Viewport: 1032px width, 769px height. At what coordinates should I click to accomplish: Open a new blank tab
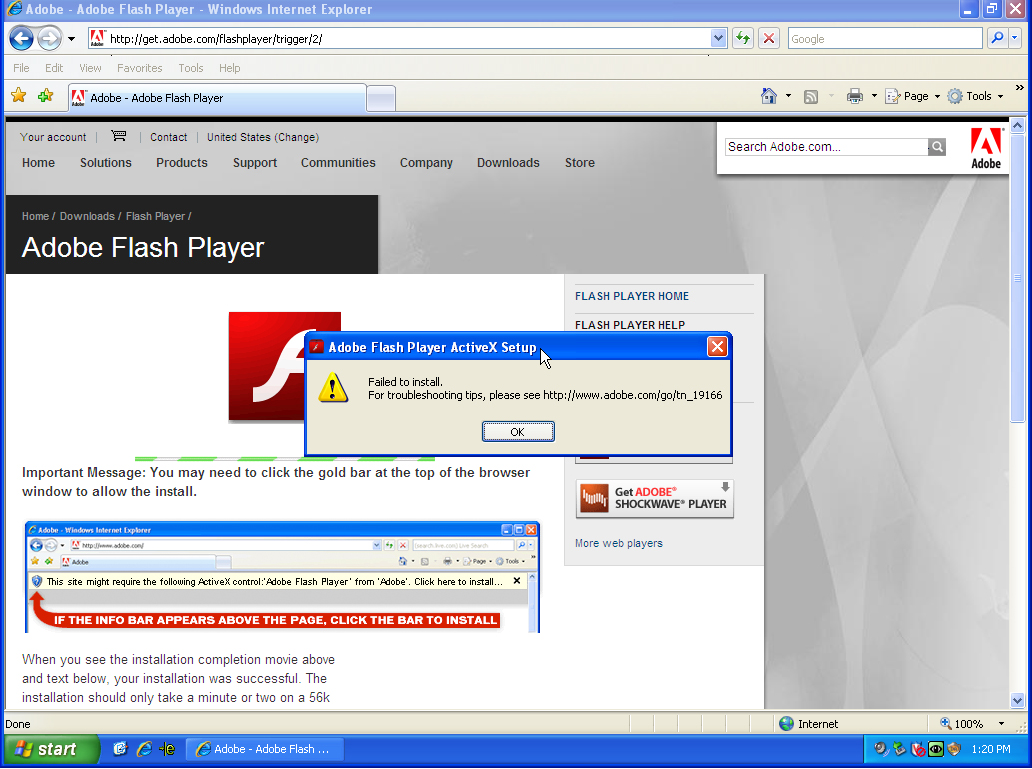point(380,99)
